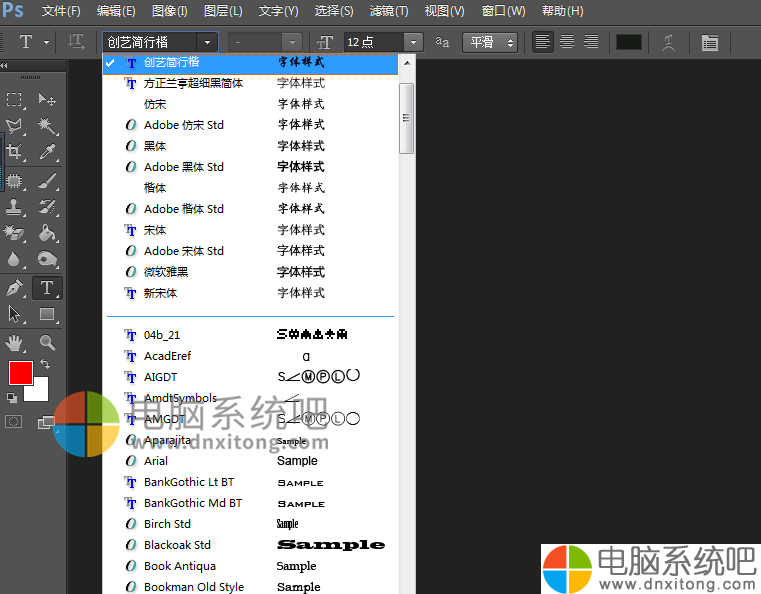Select the Eyedropper tool

[x=47, y=152]
